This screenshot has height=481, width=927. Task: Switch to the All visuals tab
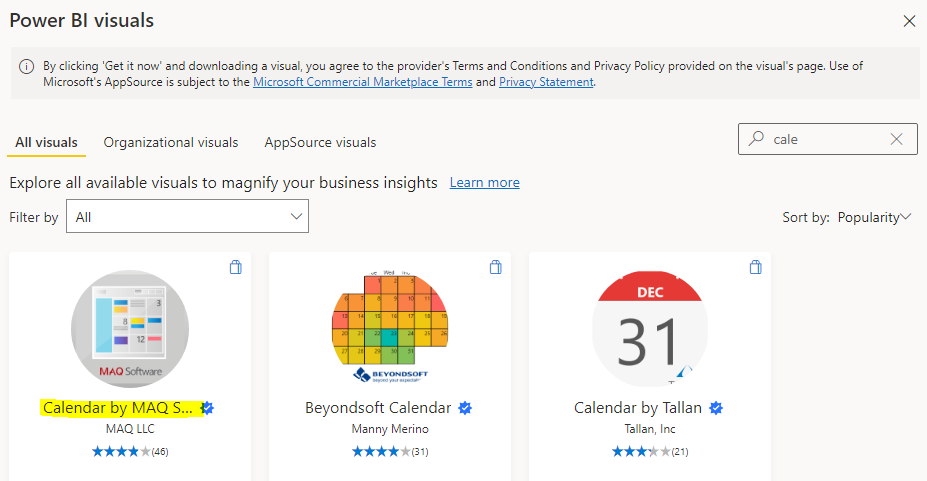46,142
